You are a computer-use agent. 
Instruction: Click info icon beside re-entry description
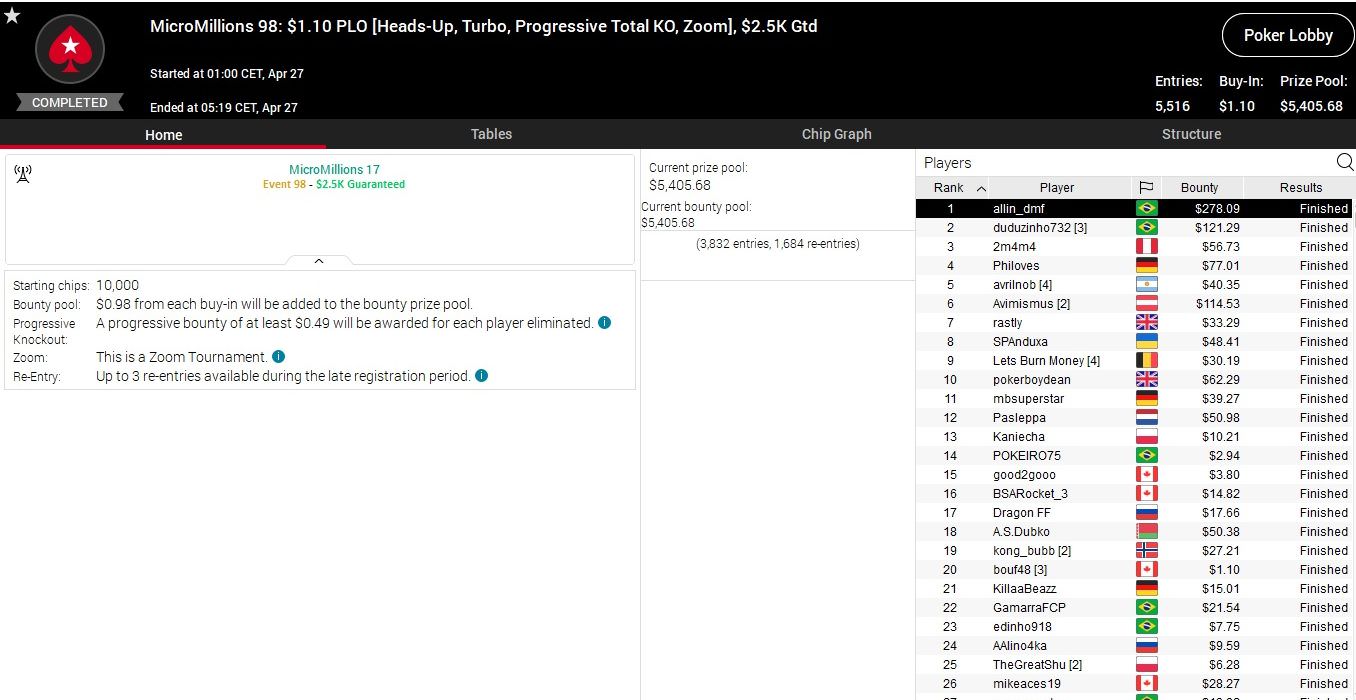coord(481,376)
